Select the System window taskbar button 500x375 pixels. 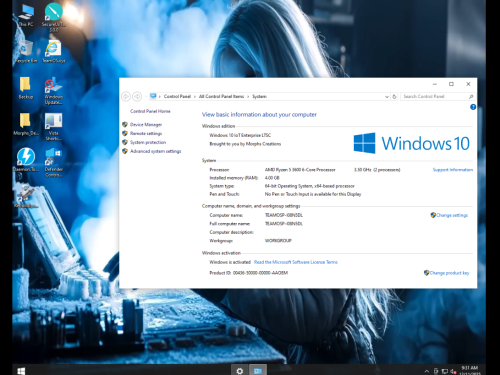point(258,371)
